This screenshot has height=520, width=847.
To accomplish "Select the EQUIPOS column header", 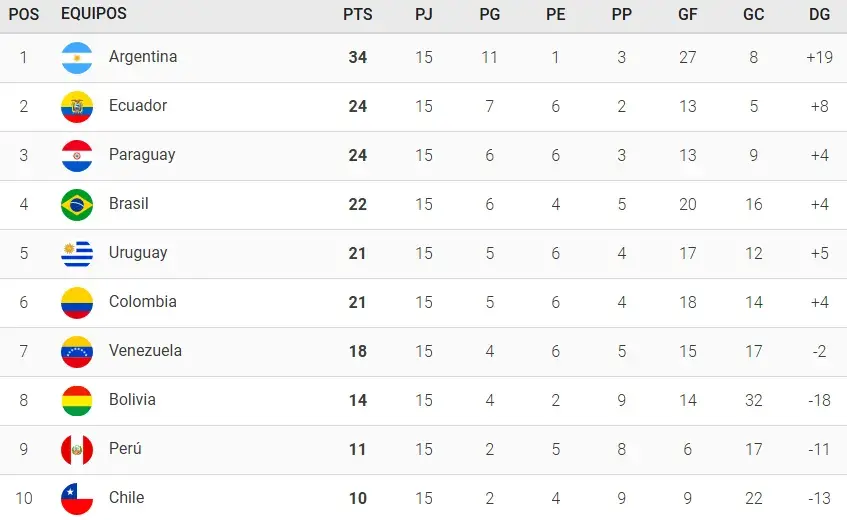I will coord(94,13).
